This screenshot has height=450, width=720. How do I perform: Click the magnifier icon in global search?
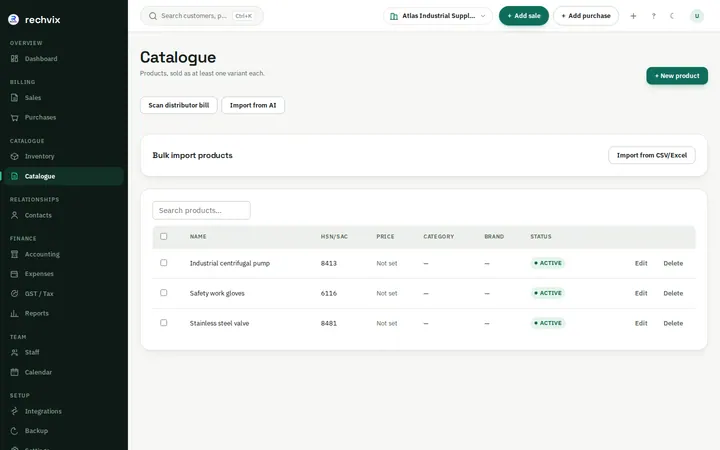pyautogui.click(x=152, y=16)
